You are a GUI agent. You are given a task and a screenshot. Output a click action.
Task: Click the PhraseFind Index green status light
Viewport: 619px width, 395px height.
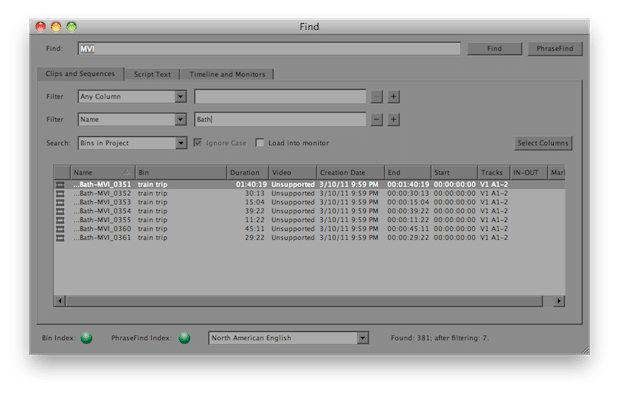click(x=184, y=338)
